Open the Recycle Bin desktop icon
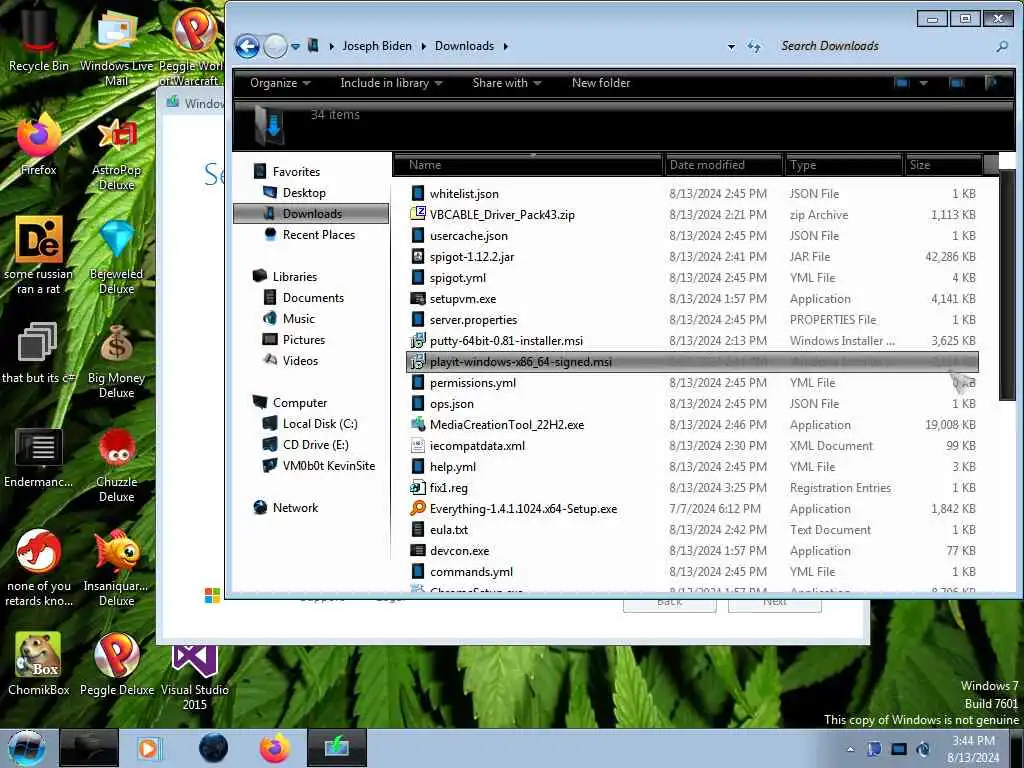This screenshot has height=768, width=1024. click(38, 39)
